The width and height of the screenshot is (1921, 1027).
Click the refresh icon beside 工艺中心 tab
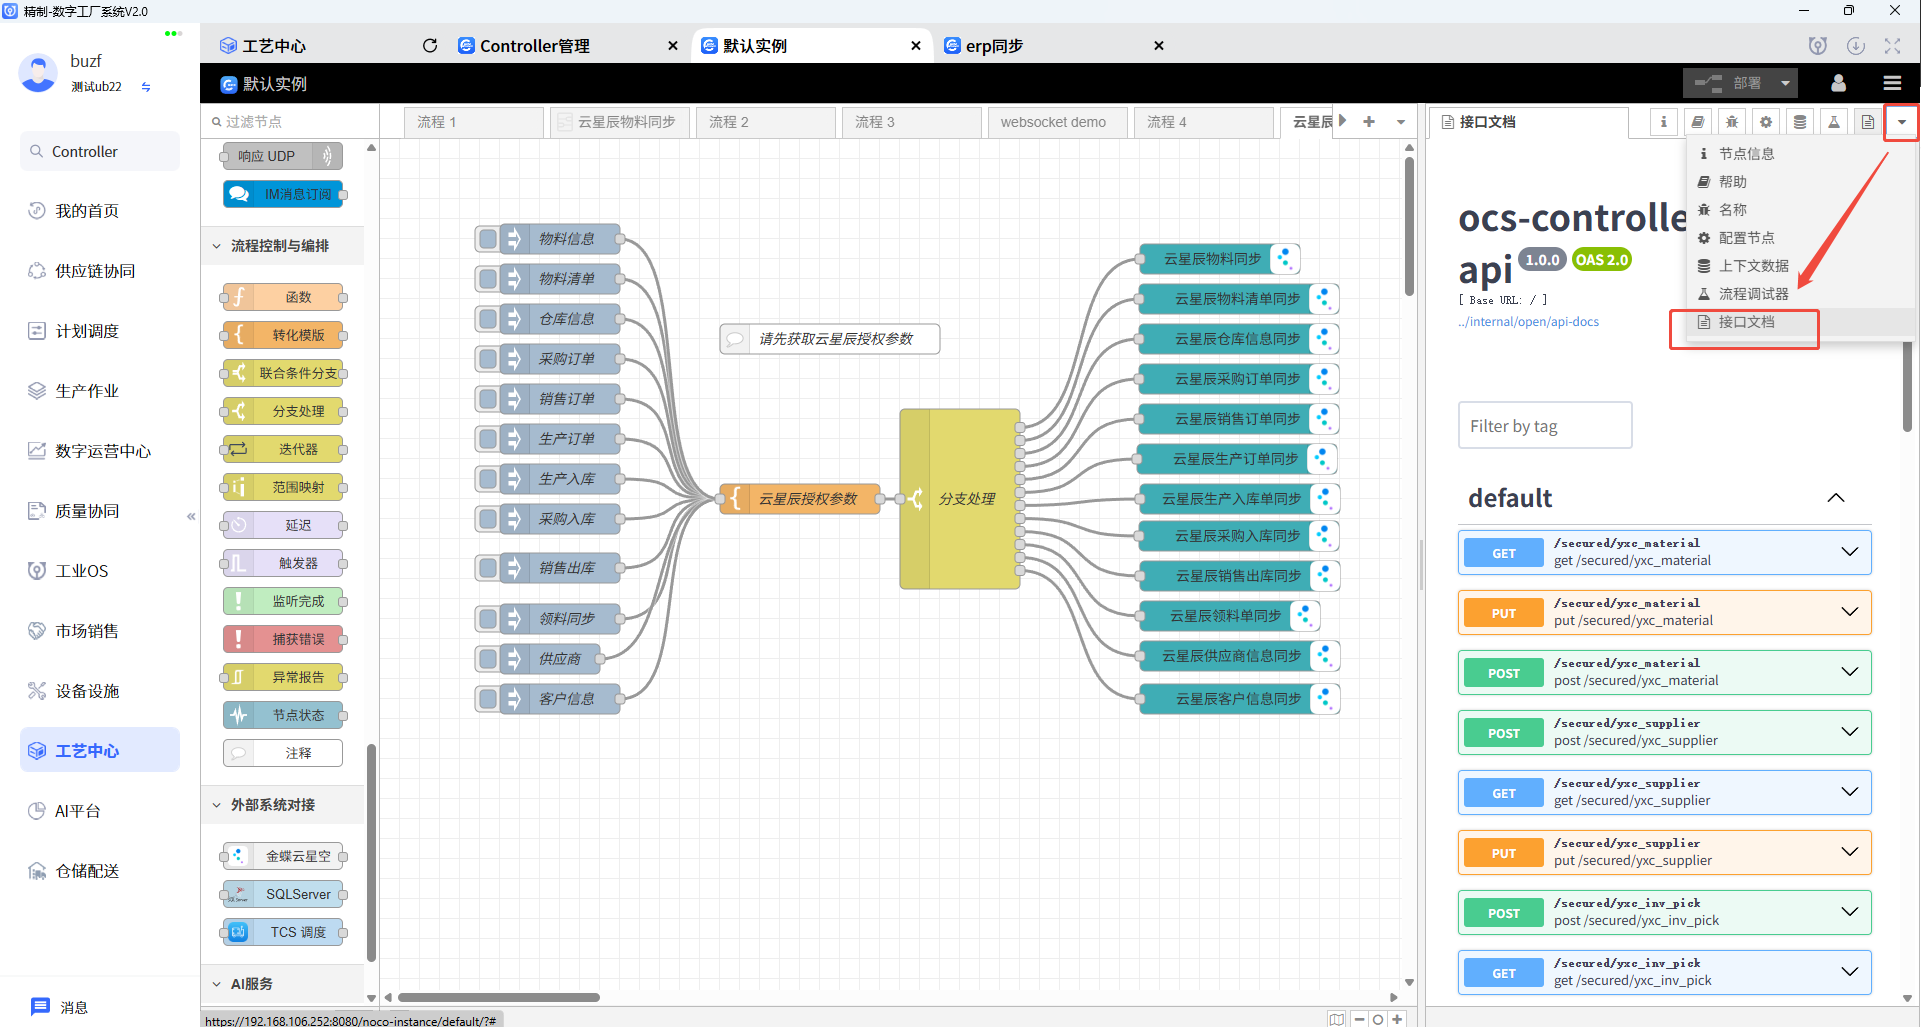click(430, 46)
